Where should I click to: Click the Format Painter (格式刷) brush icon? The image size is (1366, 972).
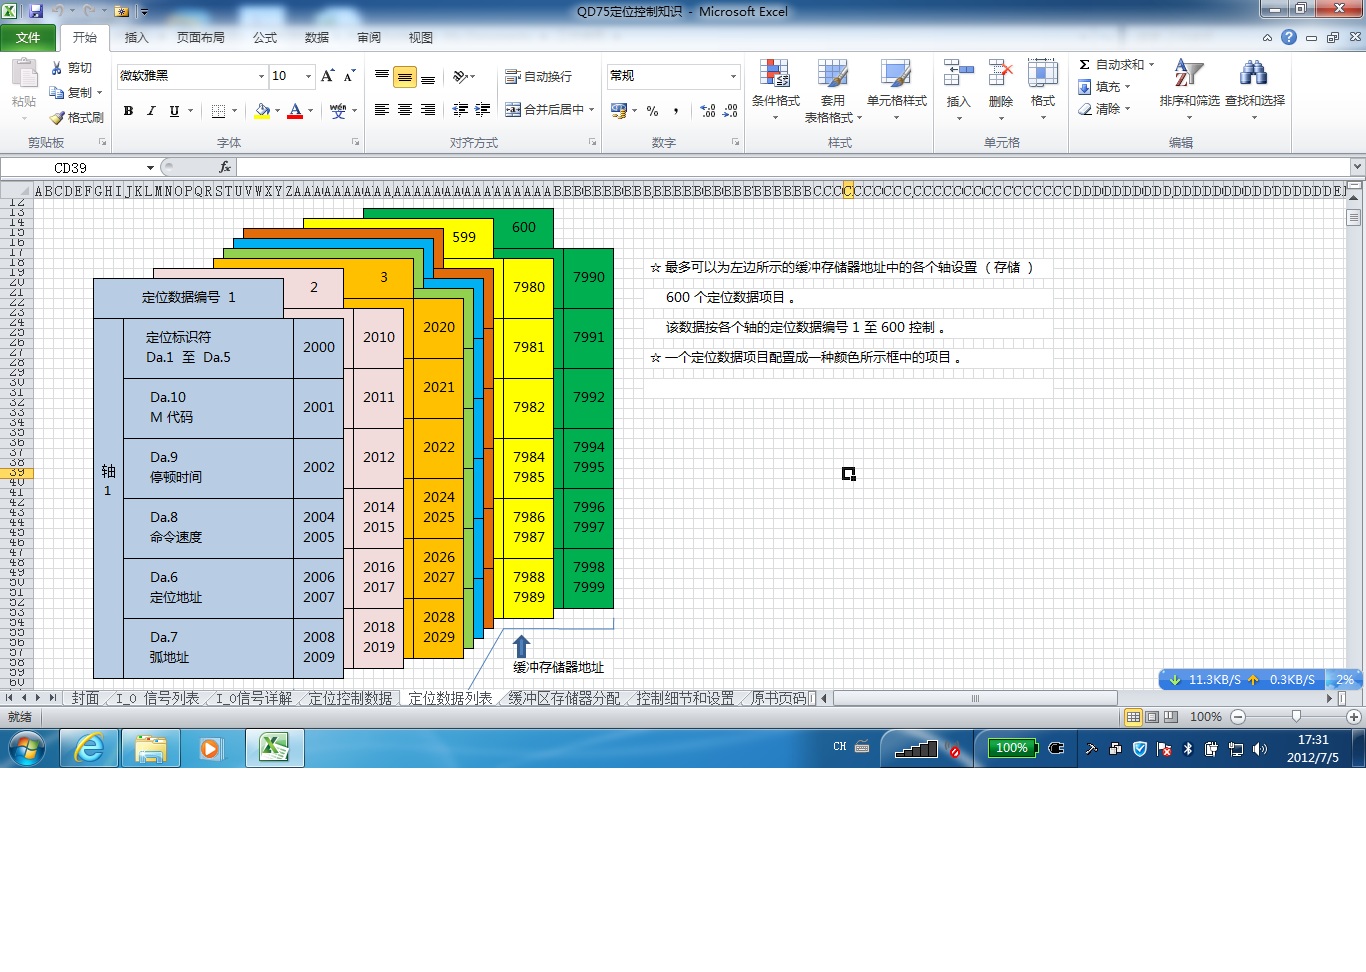(x=58, y=117)
